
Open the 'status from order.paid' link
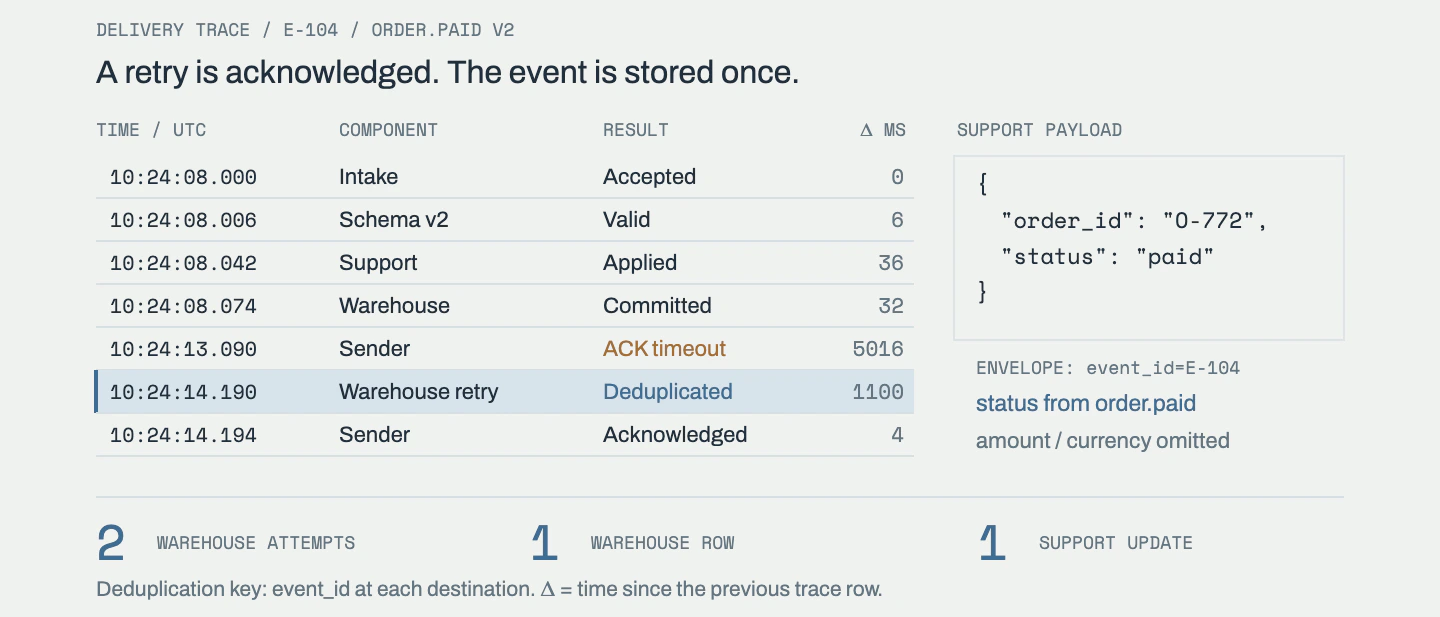click(1086, 403)
